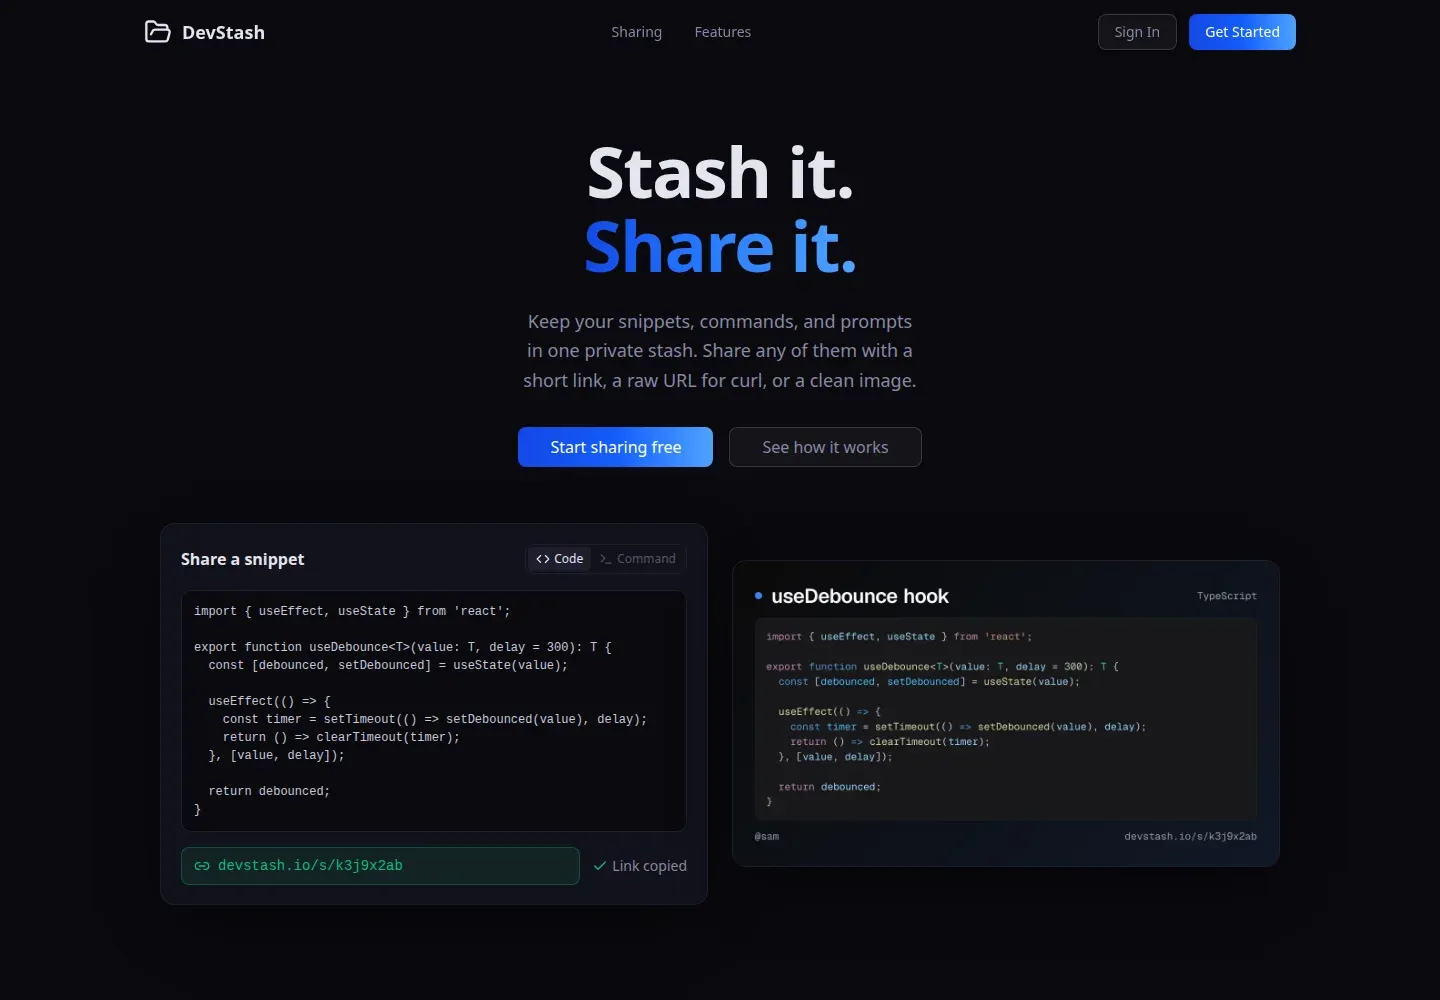The image size is (1440, 1000).
Task: Click the blue Share it. headline
Action: pyautogui.click(x=720, y=247)
